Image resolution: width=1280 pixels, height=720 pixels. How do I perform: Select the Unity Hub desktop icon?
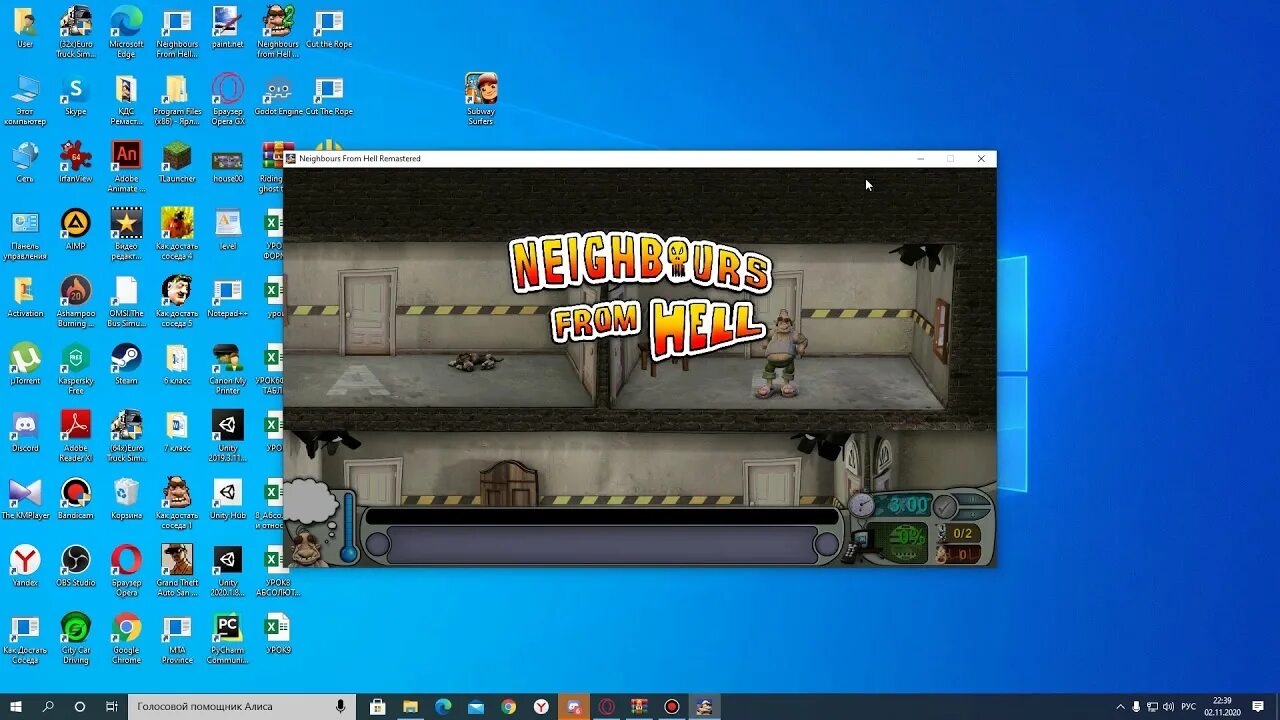227,500
